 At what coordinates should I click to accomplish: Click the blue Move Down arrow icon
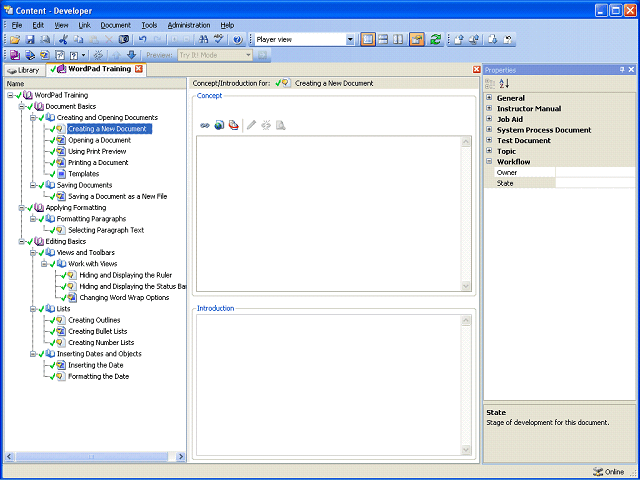pyautogui.click(x=131, y=55)
